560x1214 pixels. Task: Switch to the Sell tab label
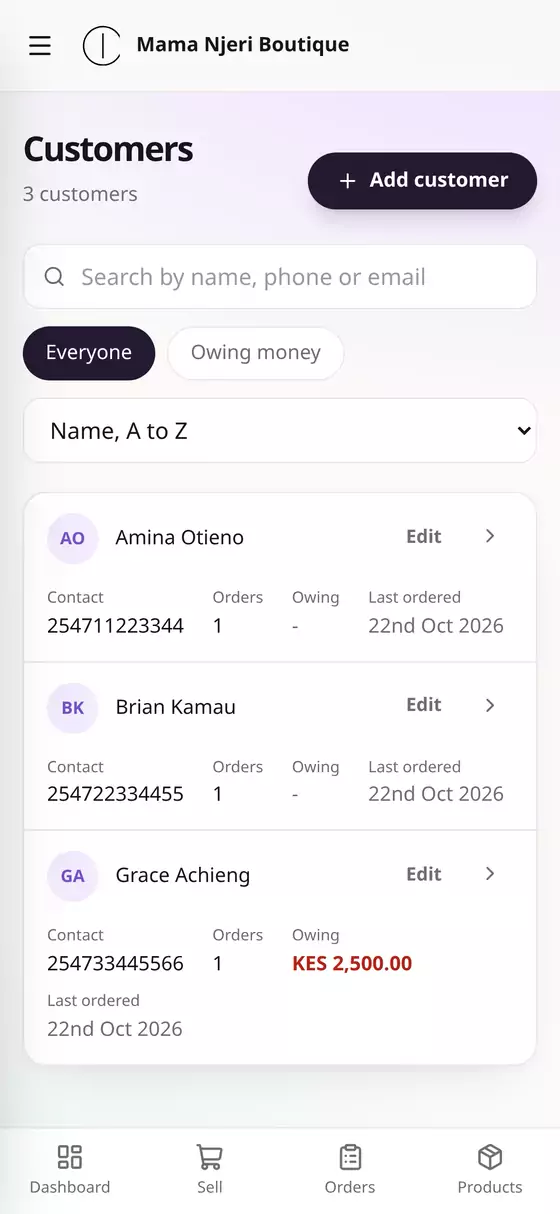pyautogui.click(x=210, y=1187)
